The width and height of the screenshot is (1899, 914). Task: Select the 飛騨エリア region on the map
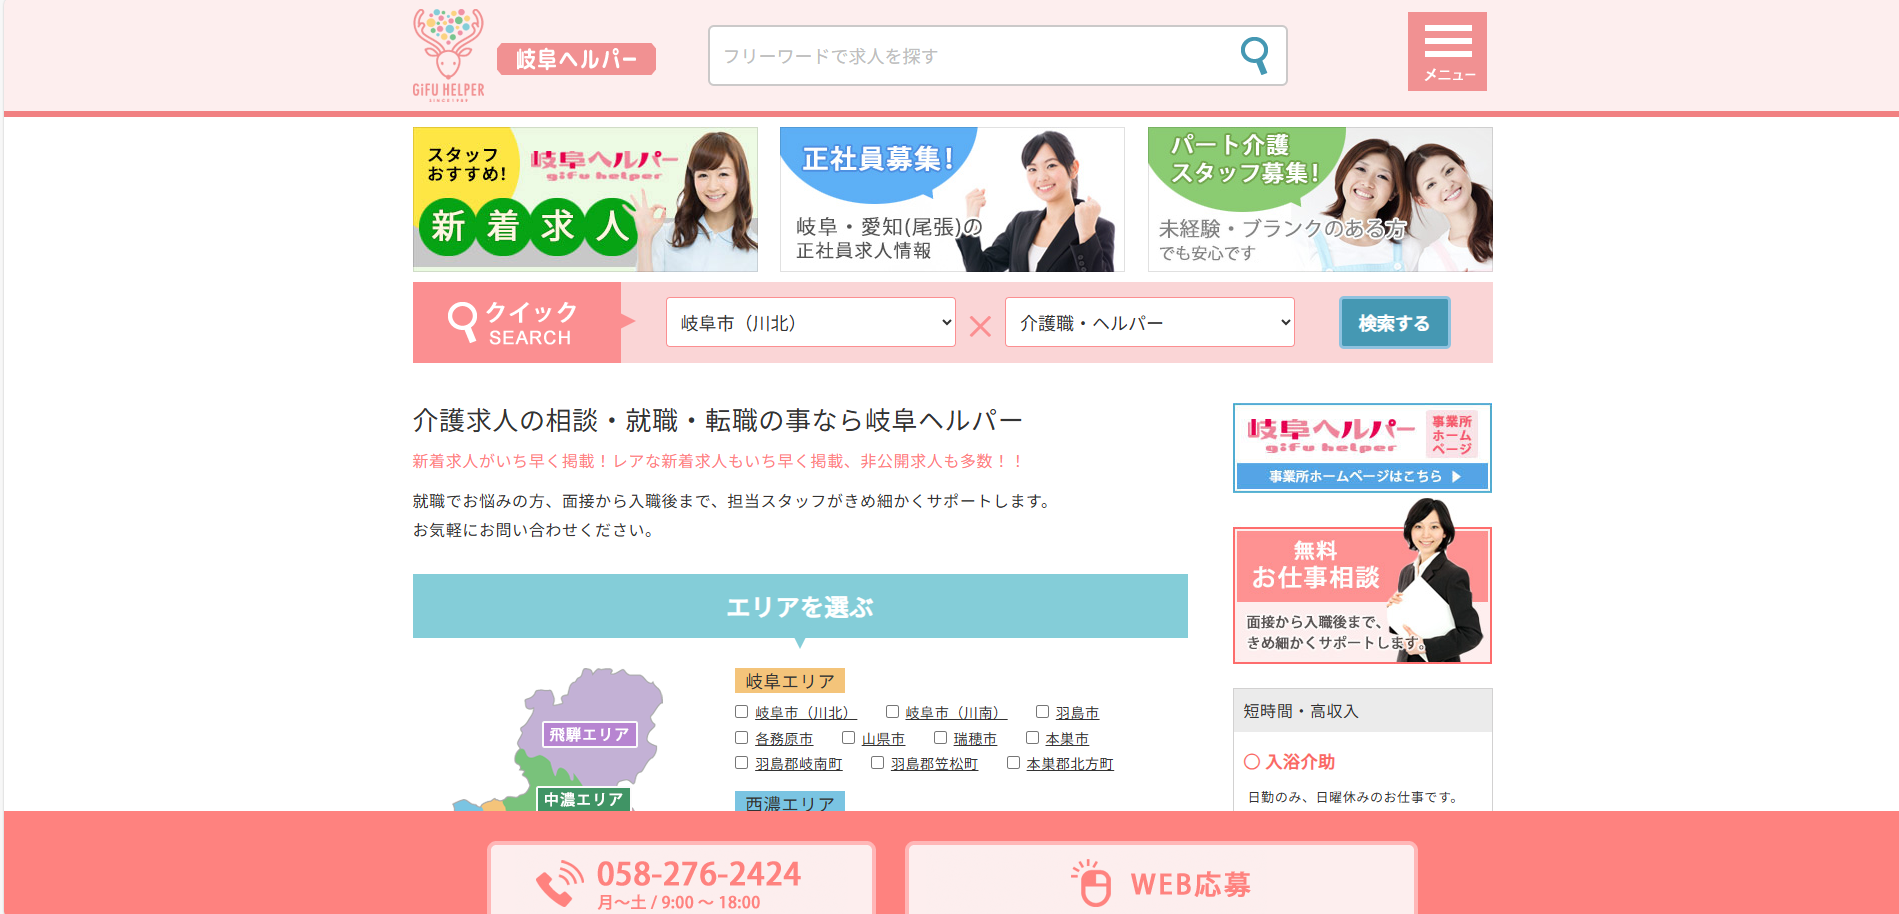tap(589, 734)
